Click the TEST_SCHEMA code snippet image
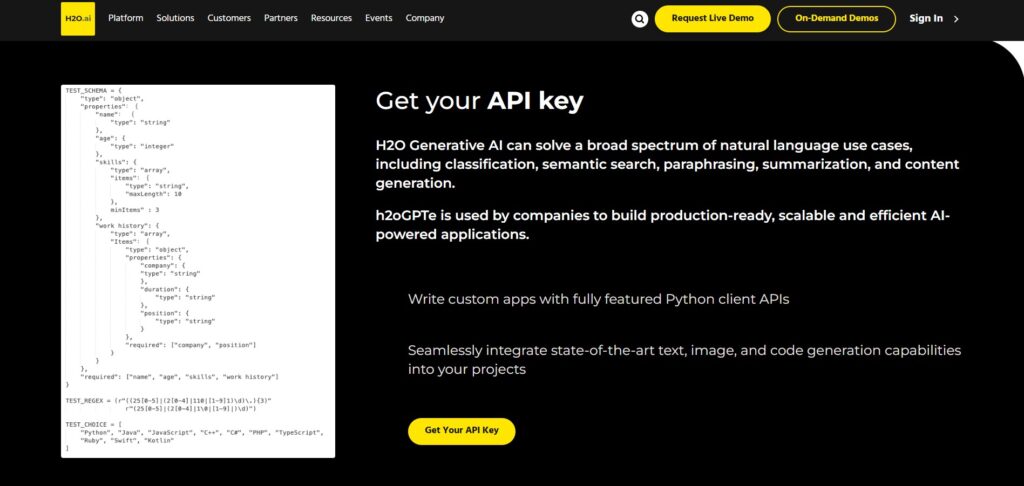 pos(198,270)
